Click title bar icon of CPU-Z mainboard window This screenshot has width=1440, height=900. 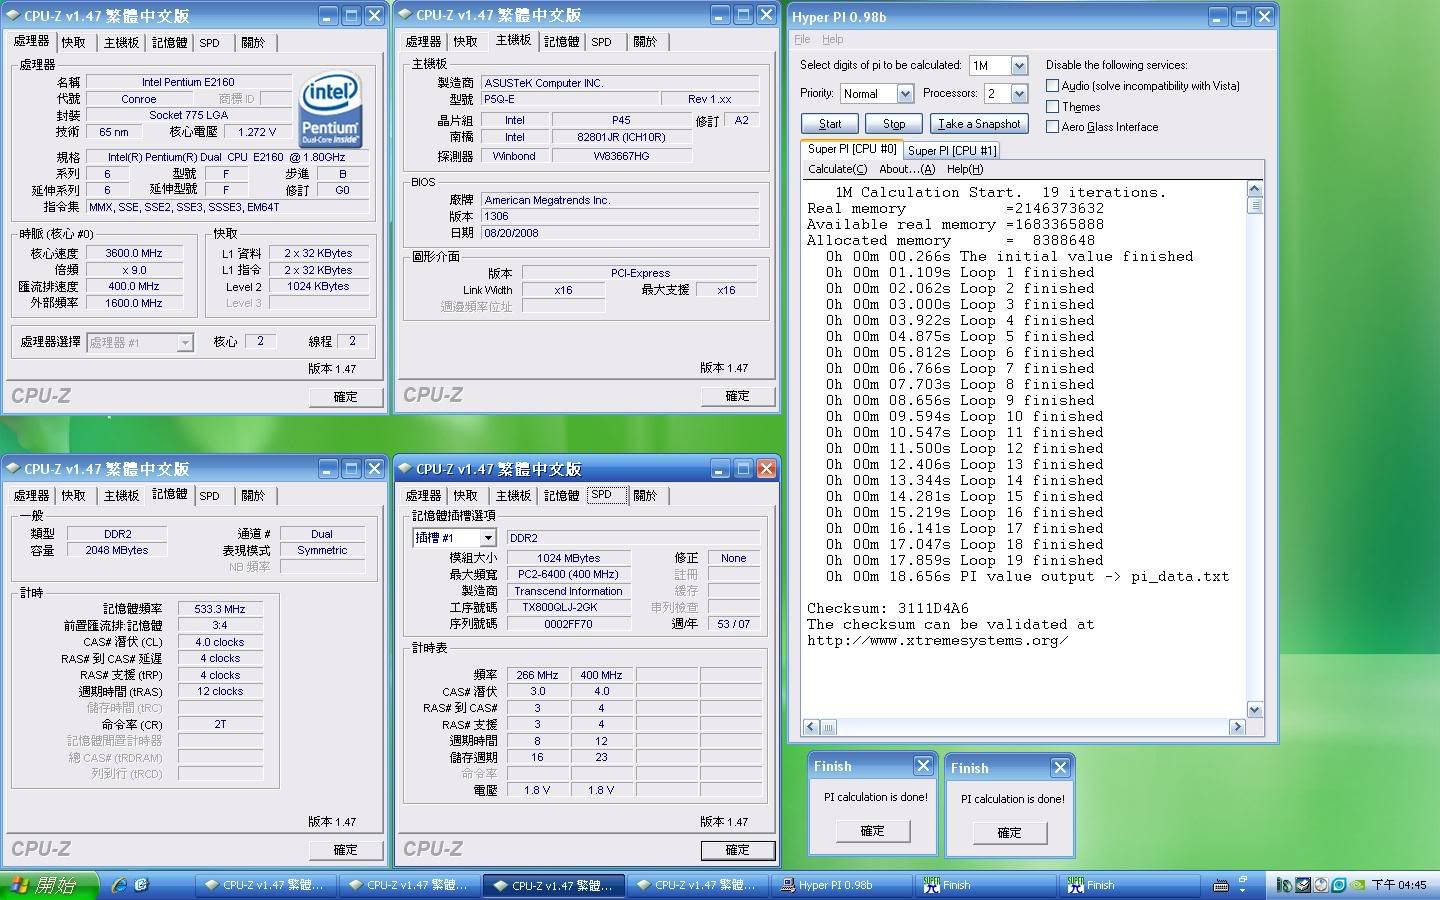[x=405, y=15]
